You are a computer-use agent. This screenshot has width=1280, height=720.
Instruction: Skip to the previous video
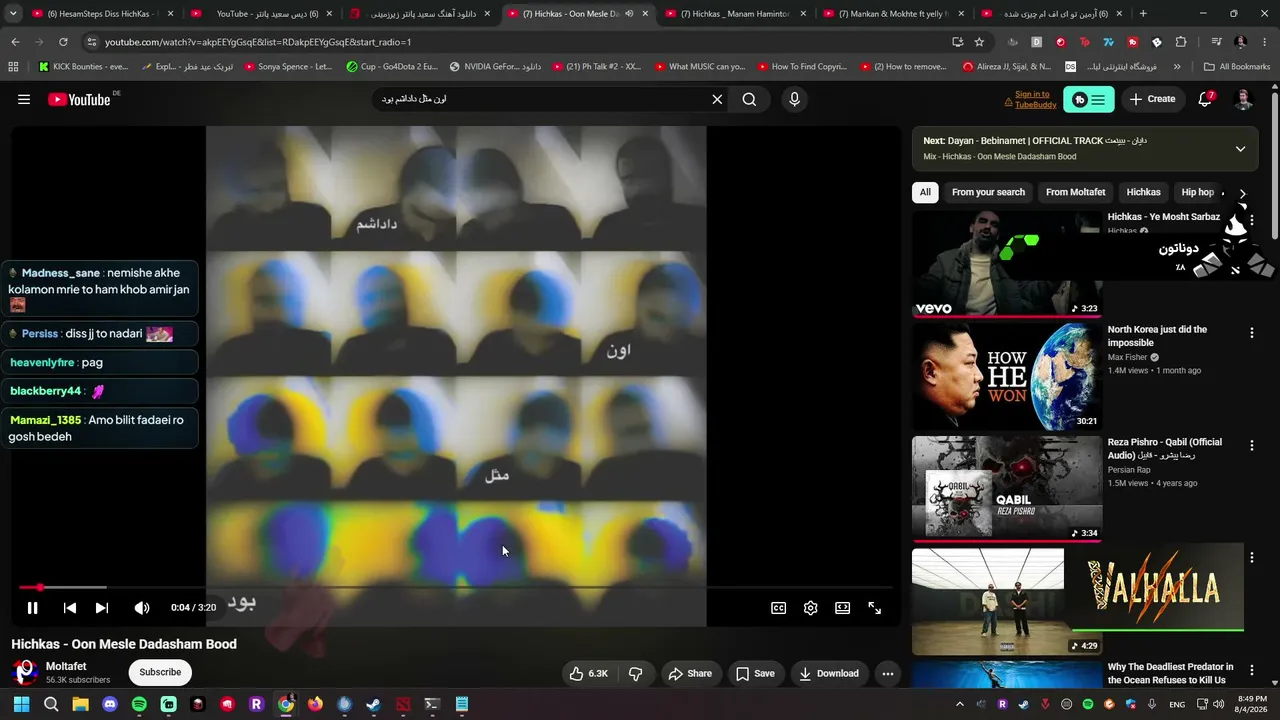tap(70, 607)
